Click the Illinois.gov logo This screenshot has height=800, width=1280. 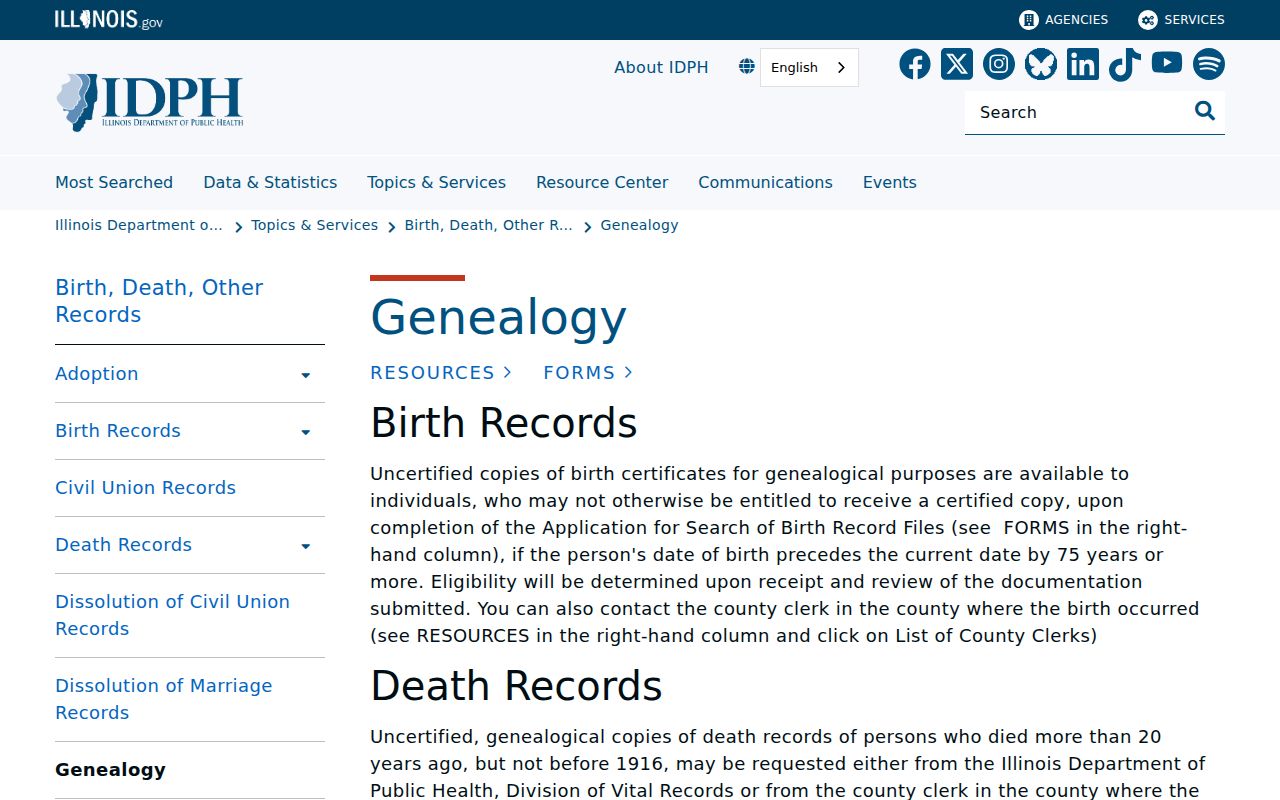(109, 20)
